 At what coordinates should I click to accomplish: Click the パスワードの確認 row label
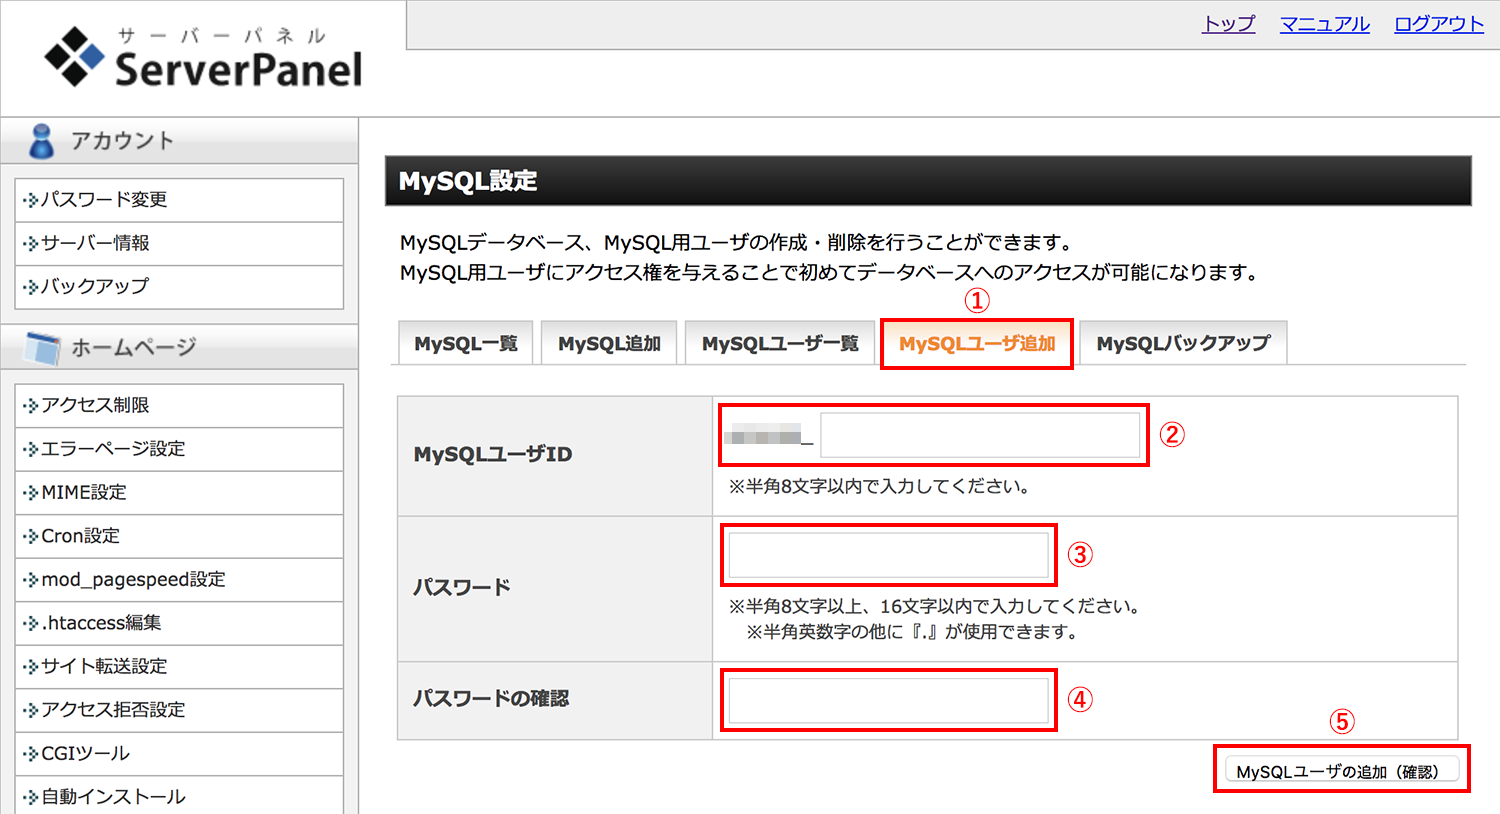pos(491,699)
